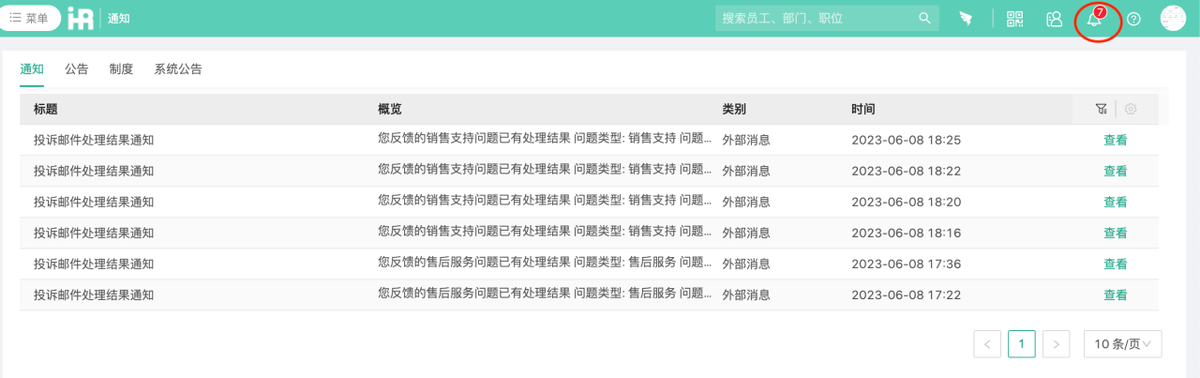Click the 投诉邮件处理结果通知 title in the 17:22 row
The width and height of the screenshot is (1200, 378).
click(94, 295)
